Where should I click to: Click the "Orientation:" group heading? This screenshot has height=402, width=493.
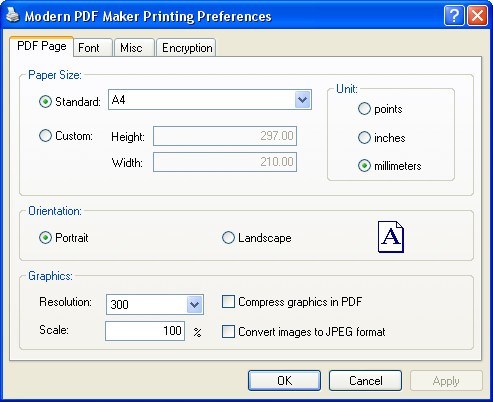tap(55, 211)
